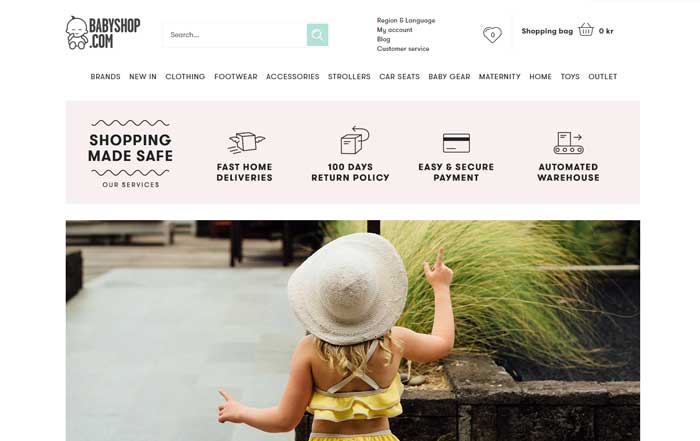The width and height of the screenshot is (700, 441).
Task: Visit the Blog link
Action: [x=383, y=39]
